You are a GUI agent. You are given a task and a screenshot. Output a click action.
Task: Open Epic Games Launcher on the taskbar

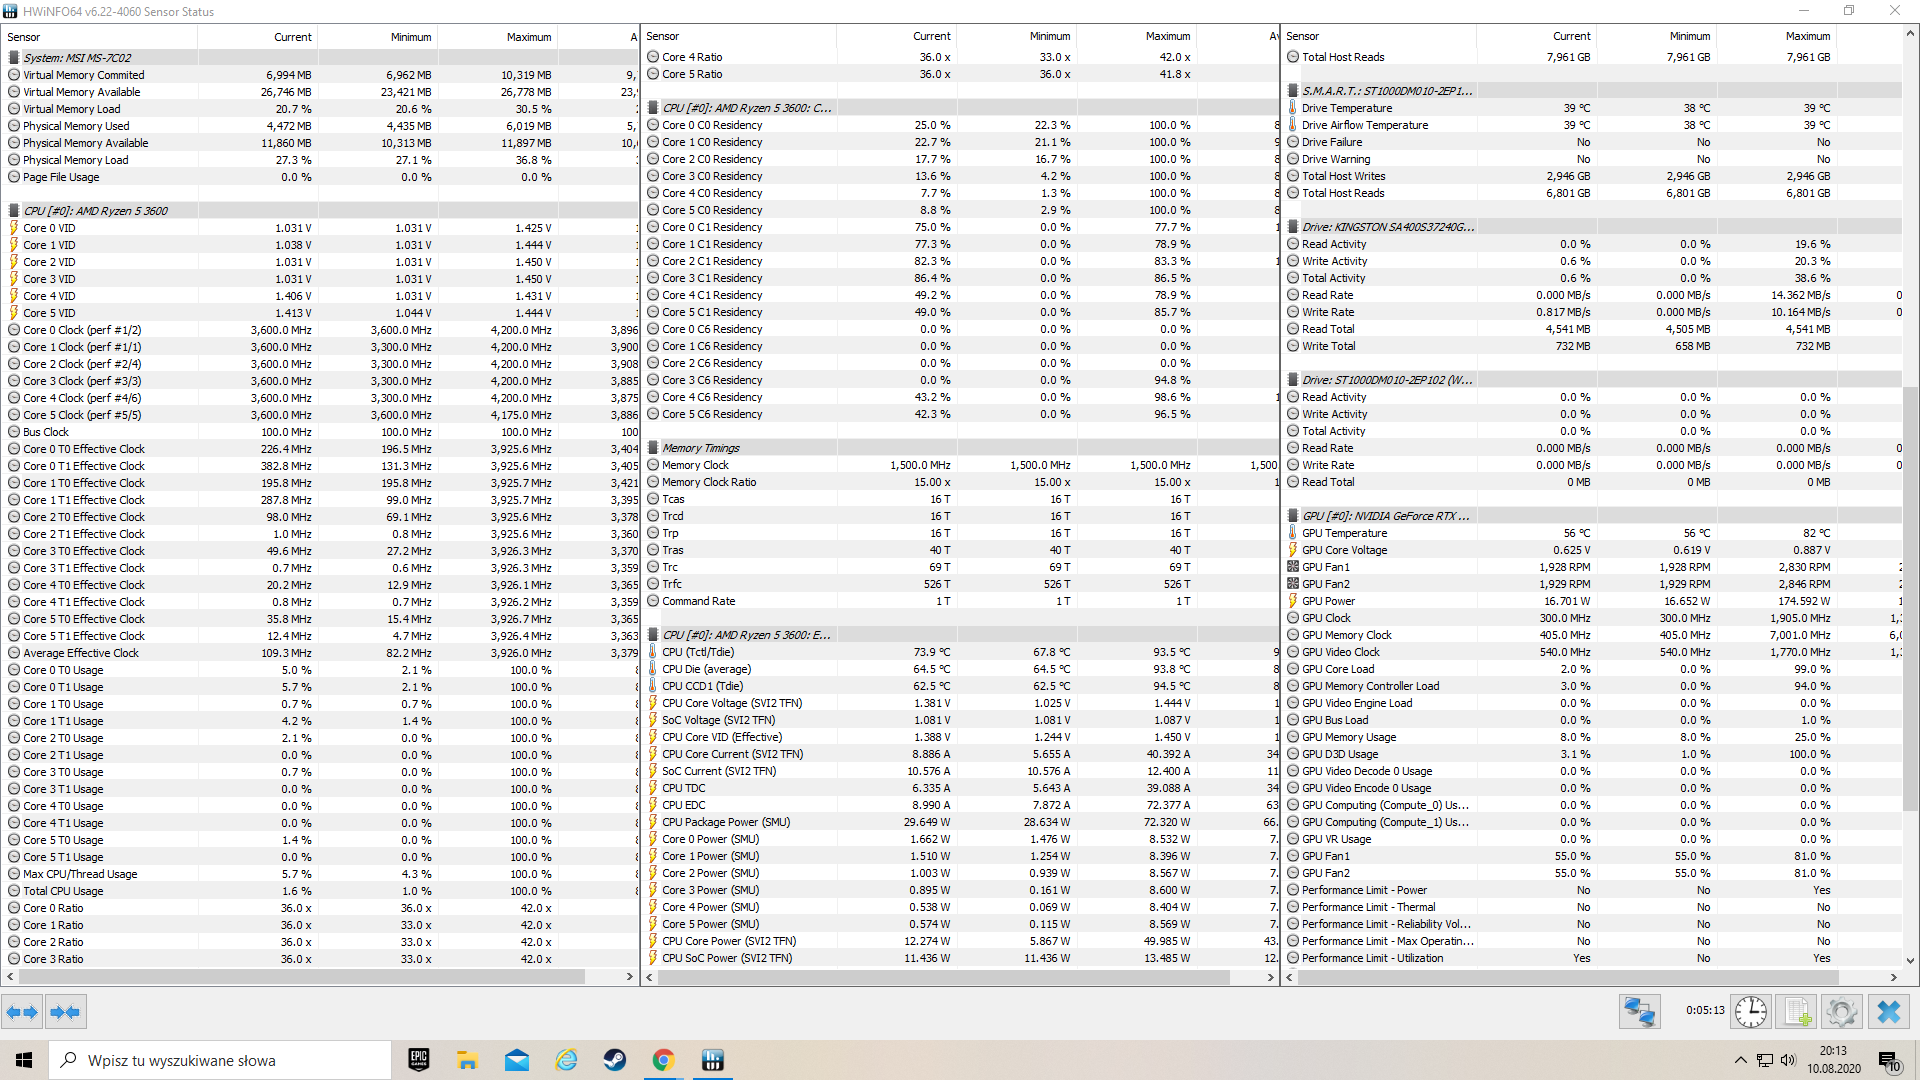coord(419,1060)
